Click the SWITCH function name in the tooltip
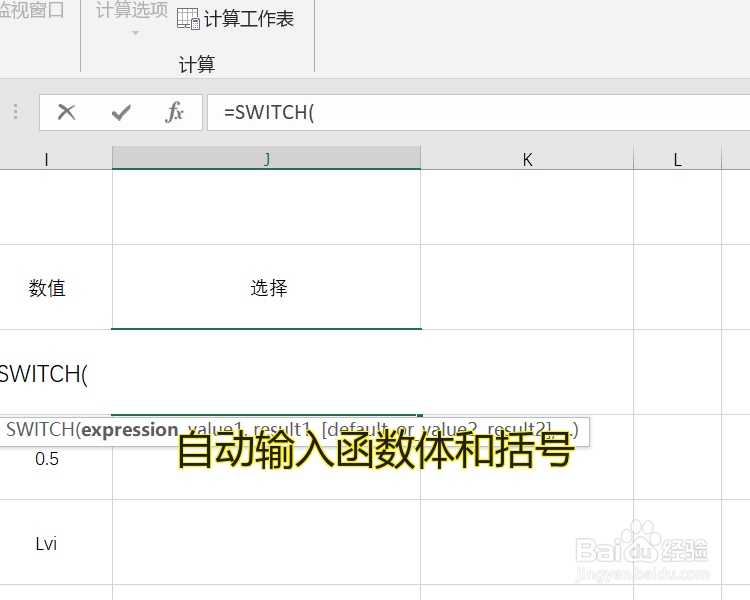The image size is (750, 600). click(40, 430)
